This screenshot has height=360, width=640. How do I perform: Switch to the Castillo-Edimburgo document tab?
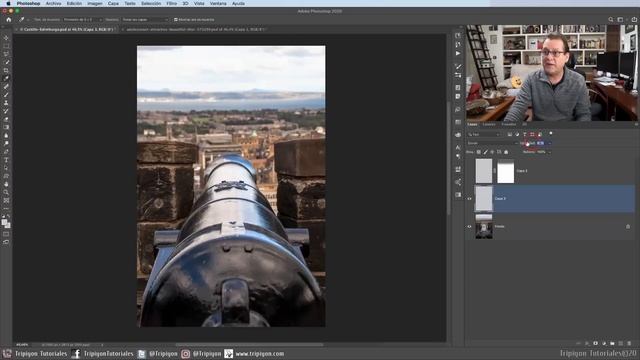tap(67, 29)
